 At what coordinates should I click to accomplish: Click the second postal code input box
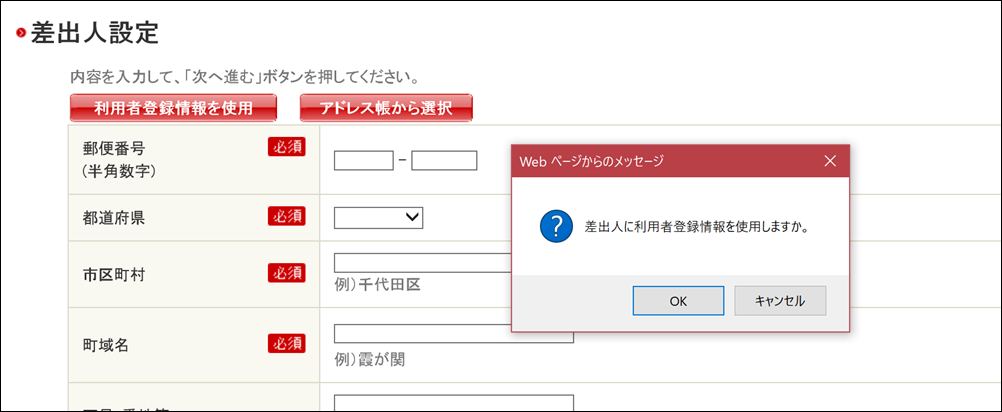click(444, 160)
